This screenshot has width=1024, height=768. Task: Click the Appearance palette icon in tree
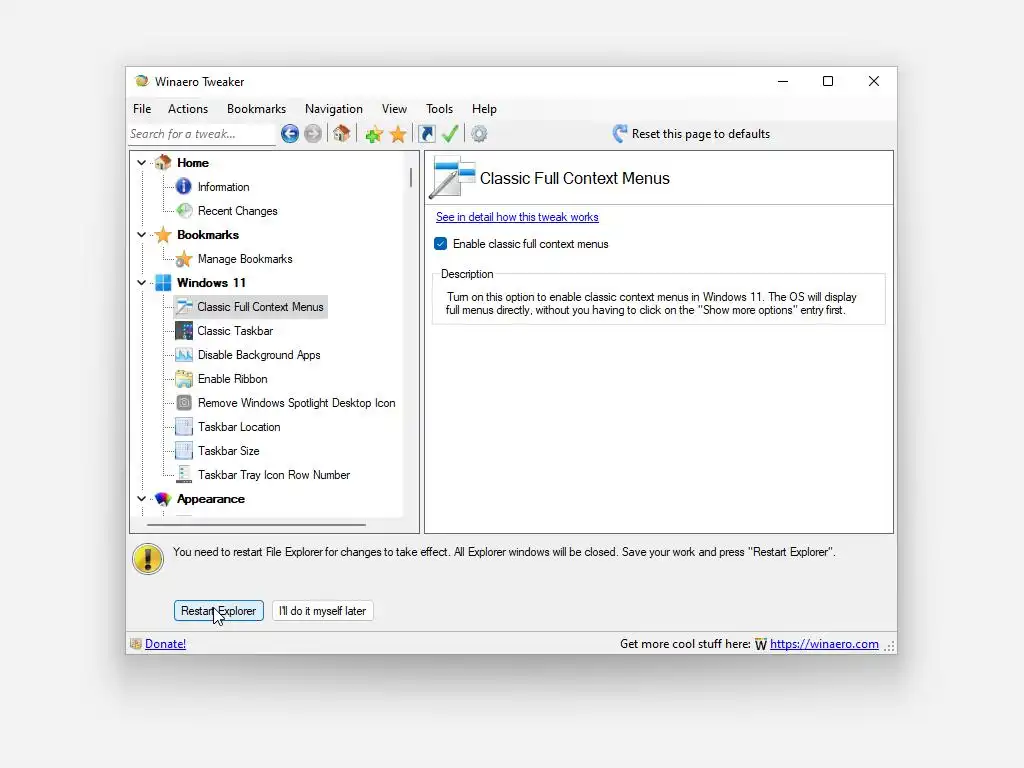(x=163, y=499)
